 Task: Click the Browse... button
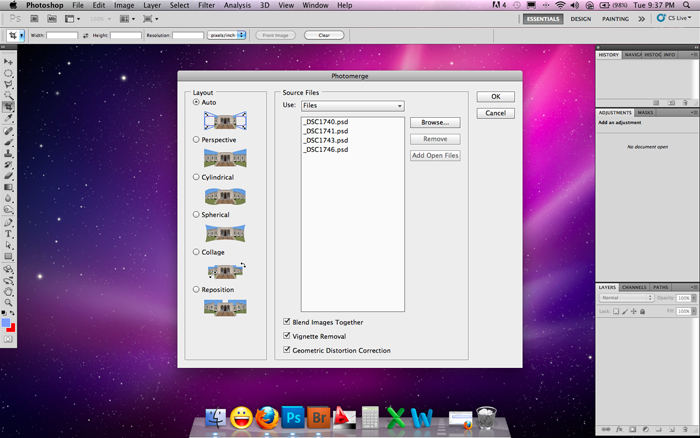pyautogui.click(x=434, y=122)
